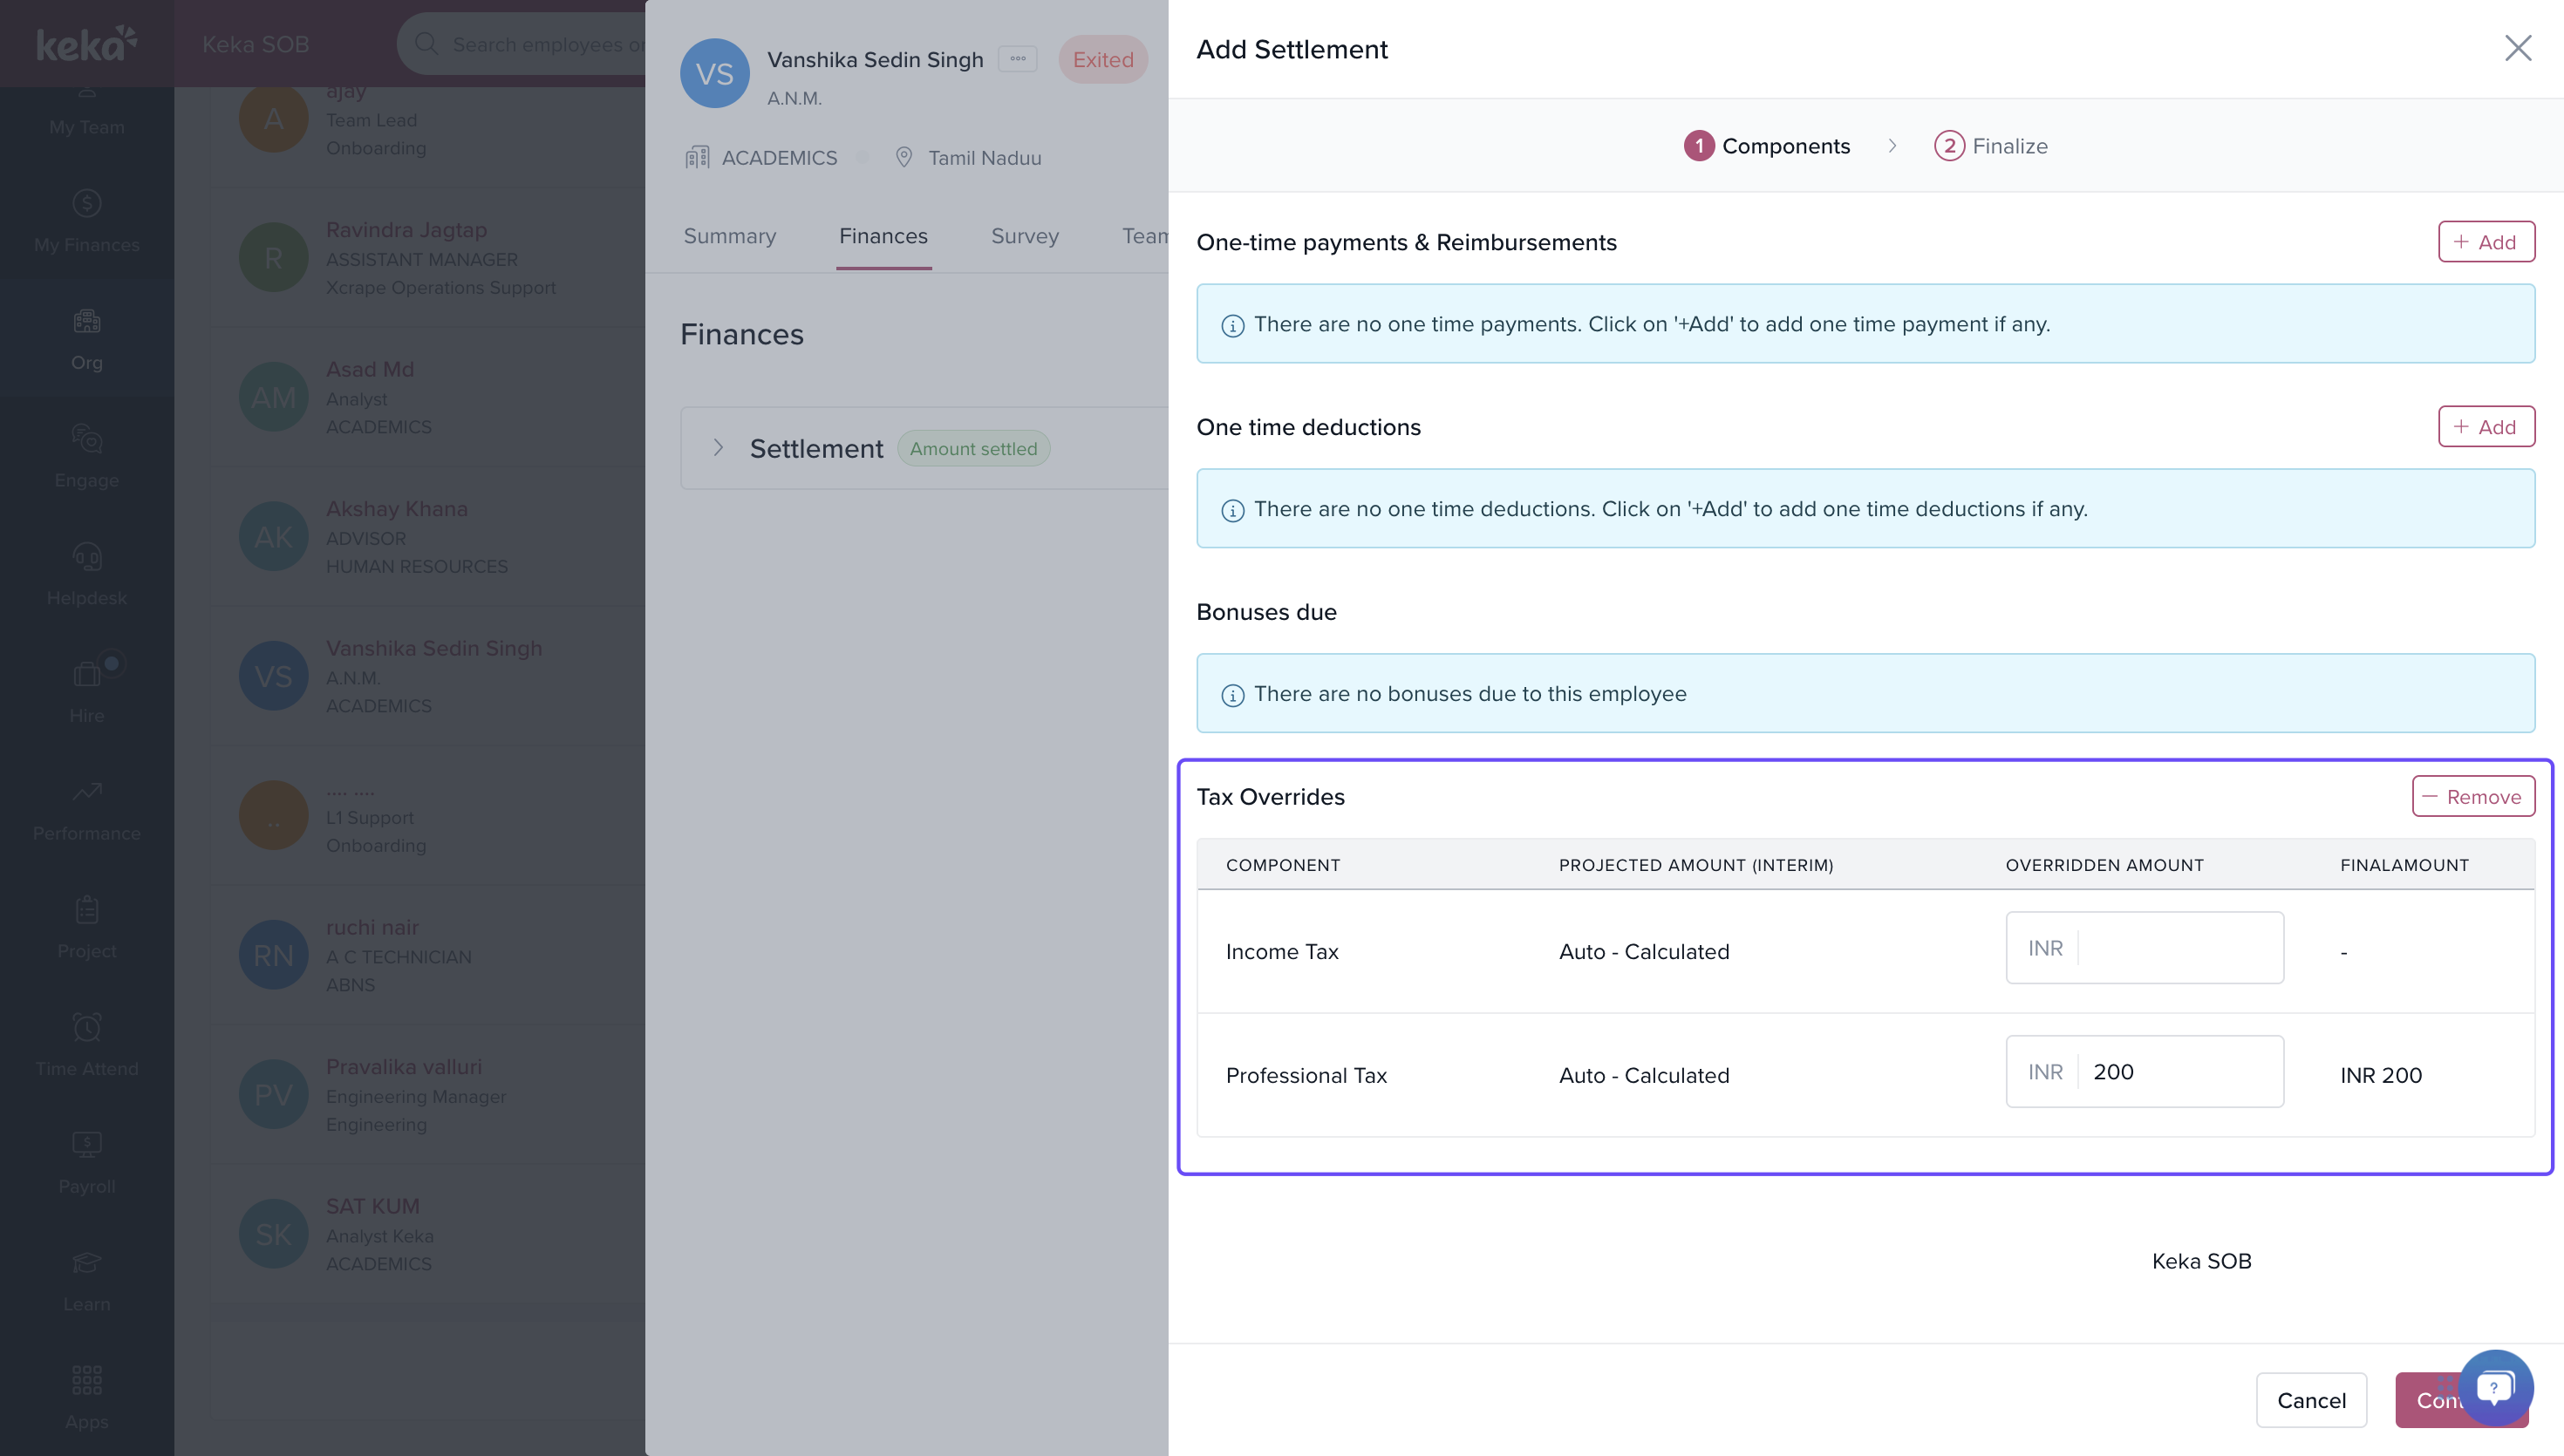This screenshot has width=2564, height=1456.
Task: Open Engage in the sidebar
Action: click(87, 458)
